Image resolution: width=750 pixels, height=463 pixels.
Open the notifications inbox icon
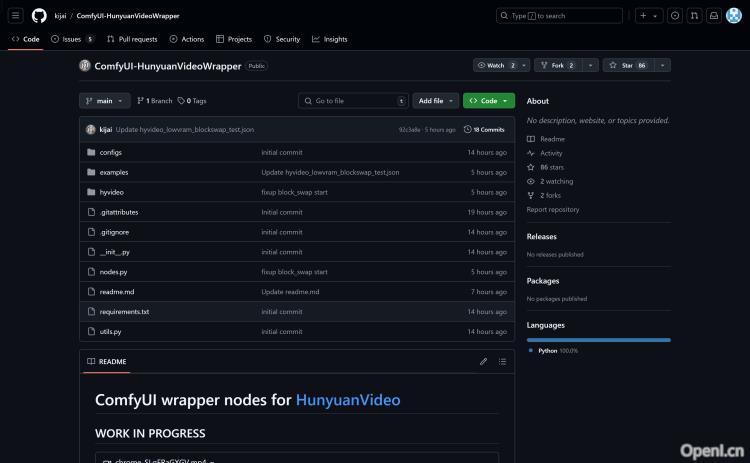713,16
